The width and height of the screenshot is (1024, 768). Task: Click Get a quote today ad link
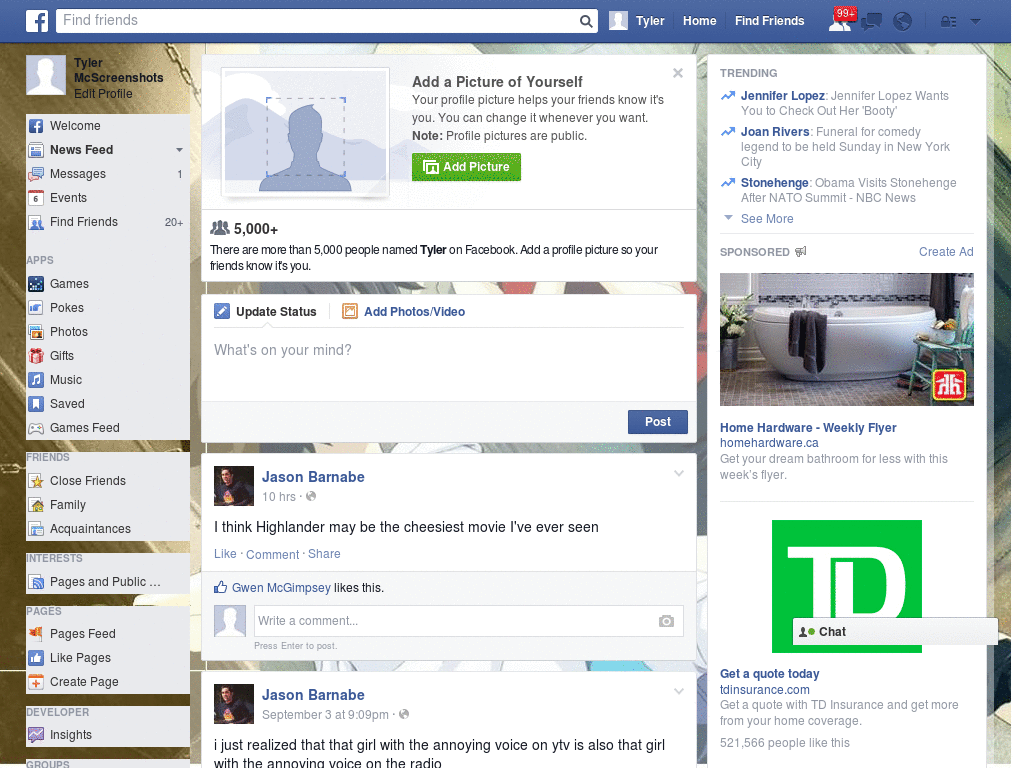coord(769,674)
